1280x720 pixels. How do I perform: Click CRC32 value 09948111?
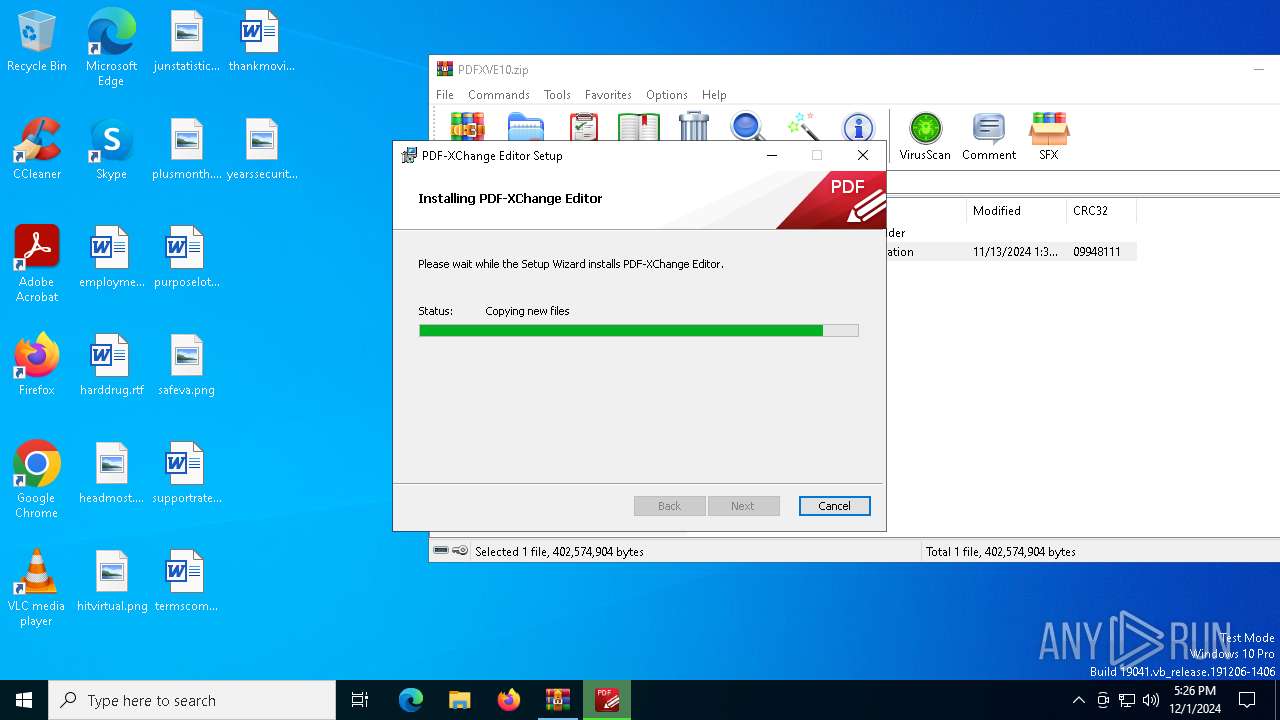[x=1096, y=252]
